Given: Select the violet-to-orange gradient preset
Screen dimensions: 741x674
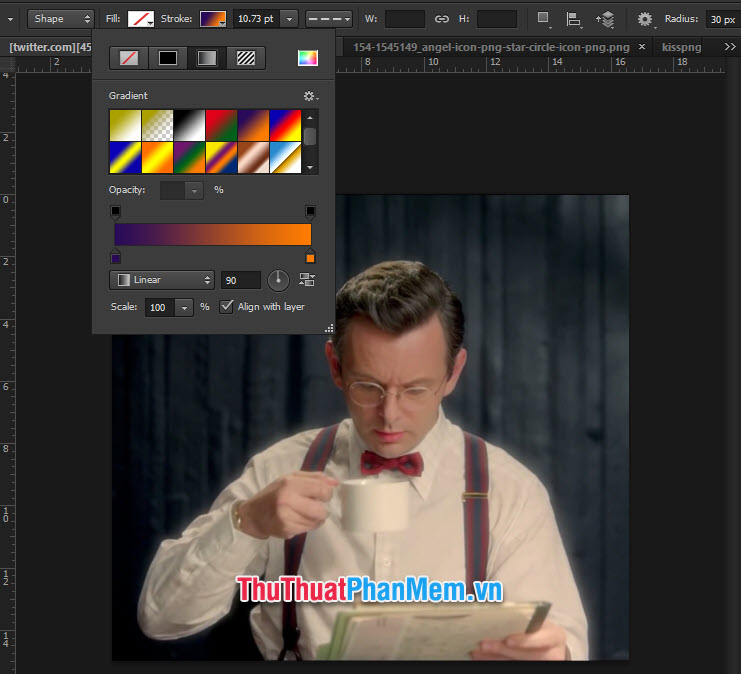Looking at the screenshot, I should 253,125.
